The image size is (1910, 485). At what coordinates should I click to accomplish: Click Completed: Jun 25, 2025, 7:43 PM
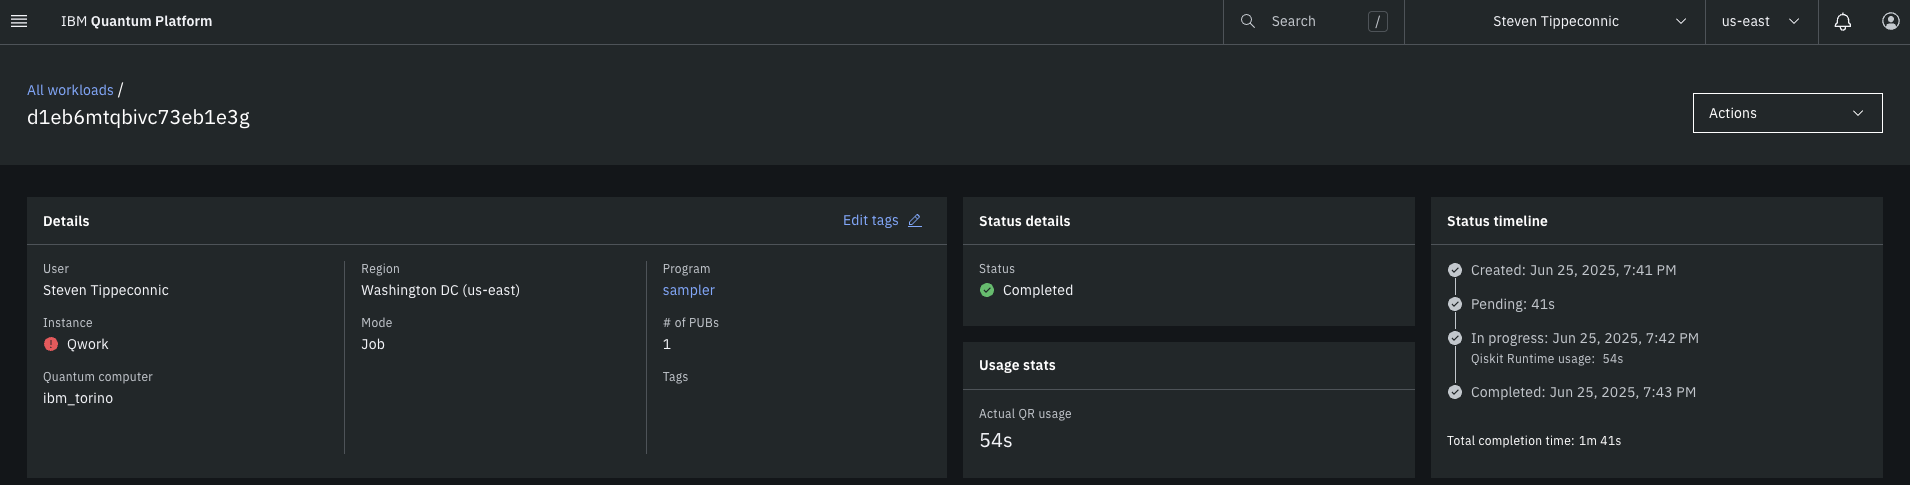(x=1583, y=392)
